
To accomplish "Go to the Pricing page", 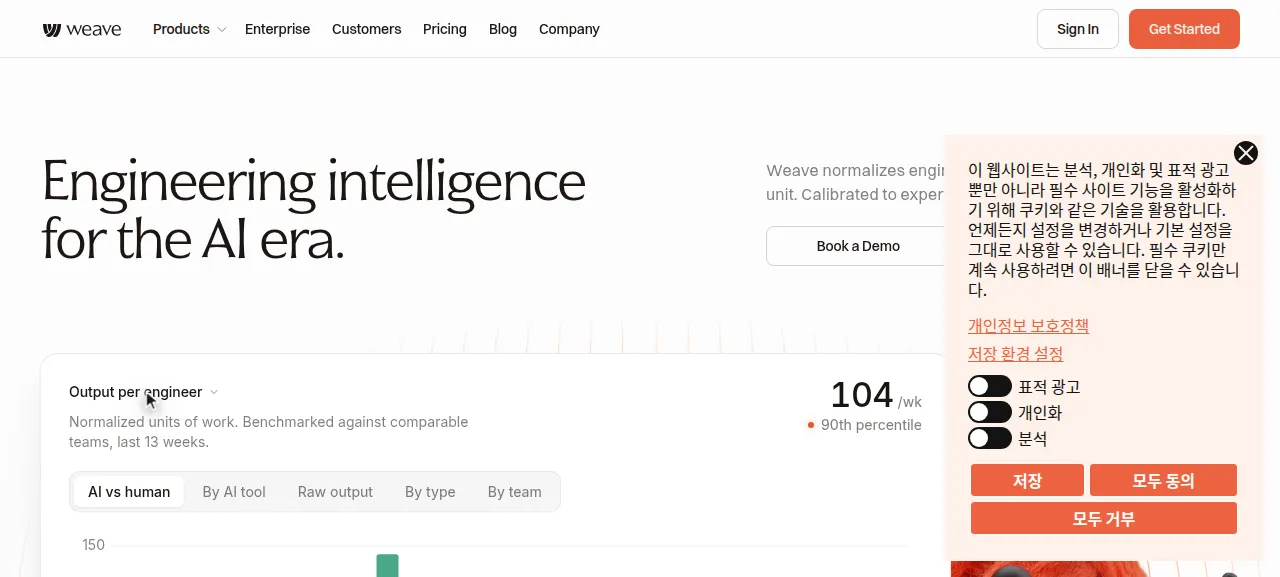I will coord(445,29).
